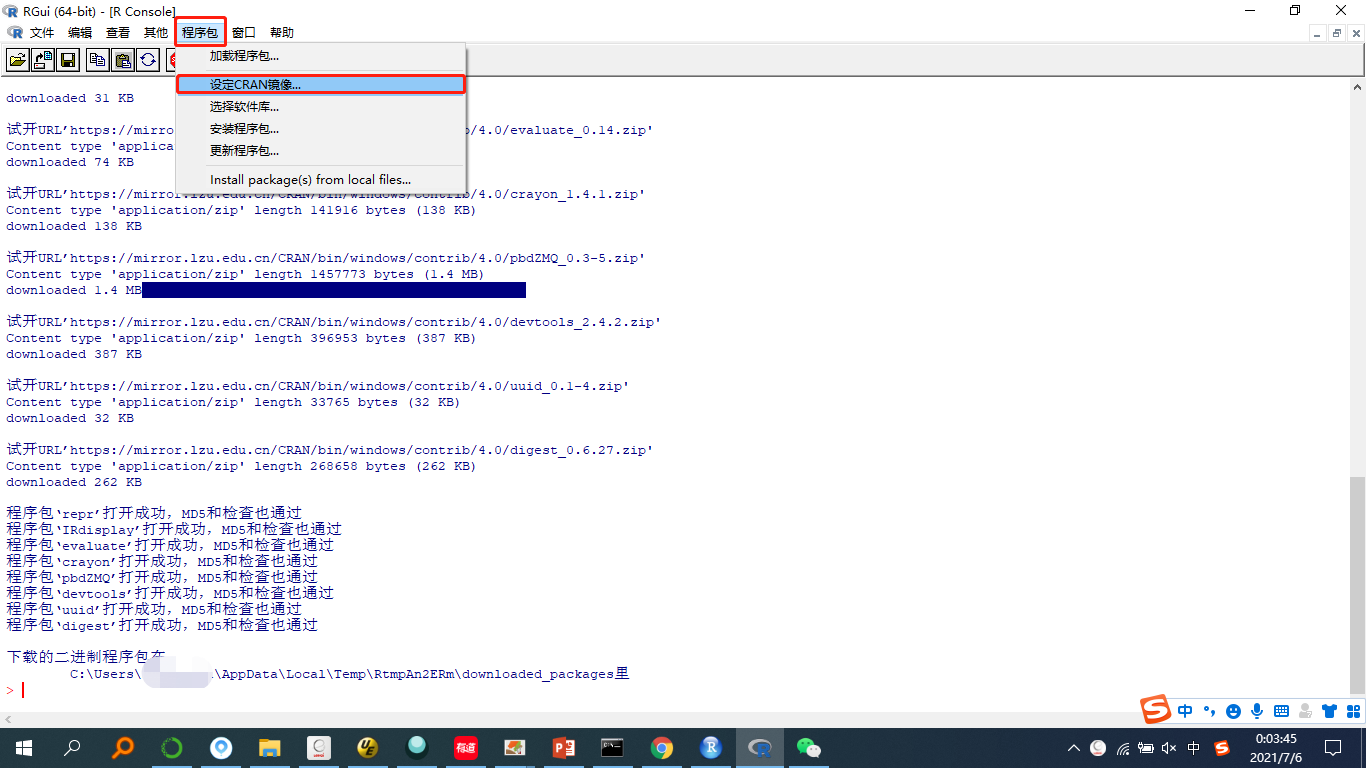Screen dimensions: 1366x768
Task: Open the Sogou toolbox icon
Action: click(1353, 710)
